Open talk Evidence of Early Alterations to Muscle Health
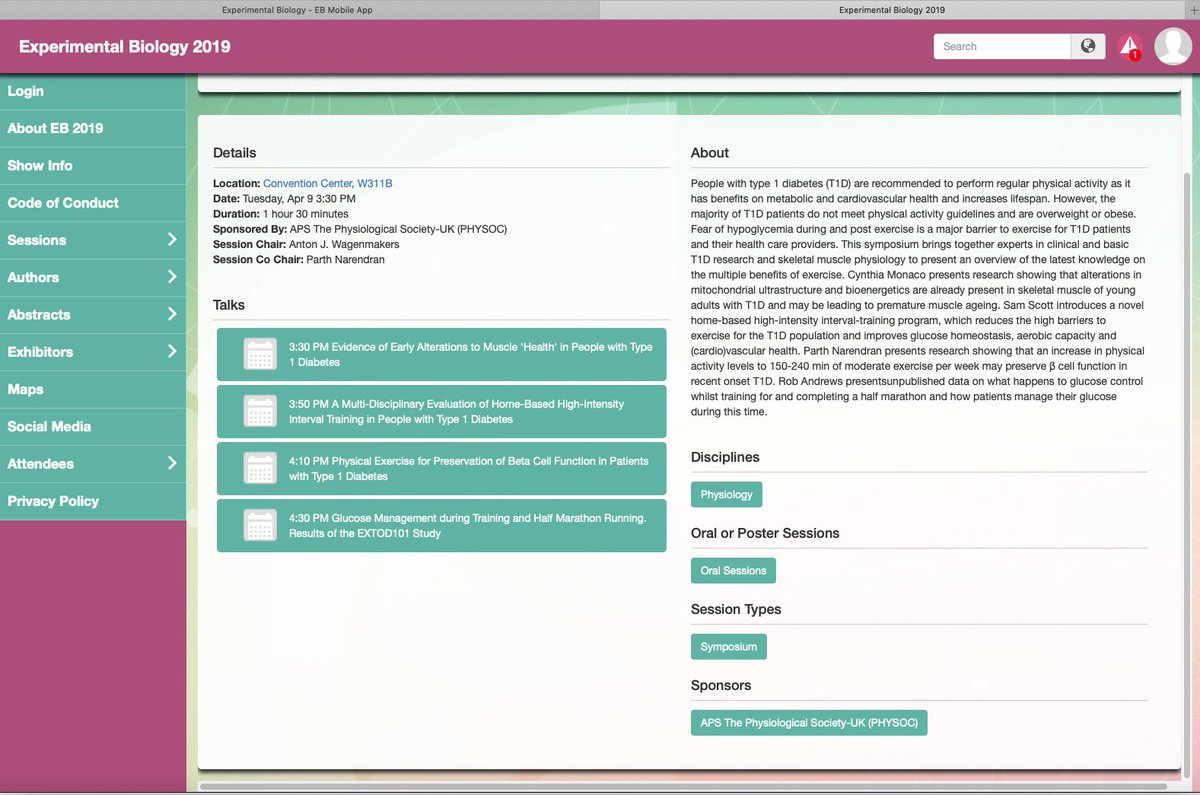This screenshot has width=1200, height=795. click(x=441, y=354)
